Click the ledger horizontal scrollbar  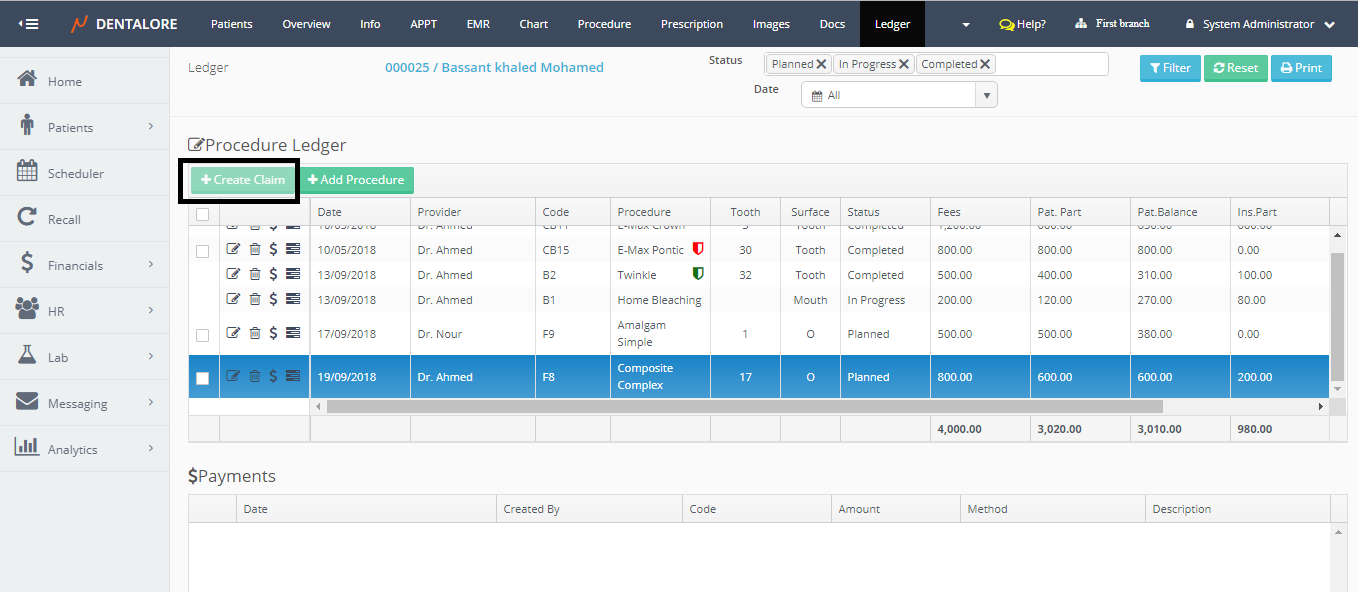(744, 407)
